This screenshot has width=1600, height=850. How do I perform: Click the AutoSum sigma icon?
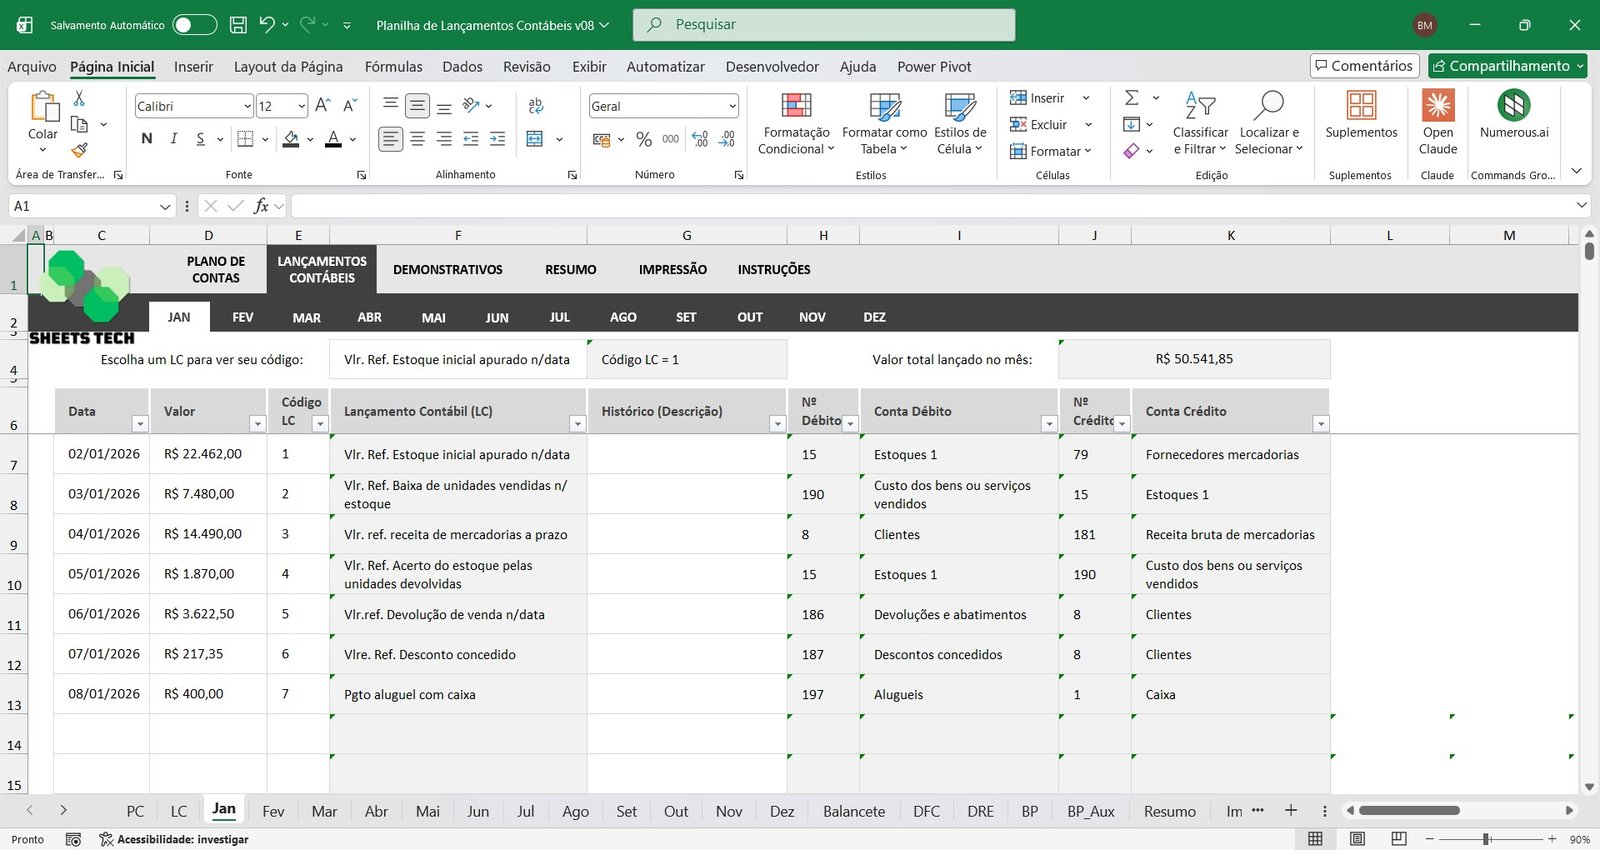(1131, 98)
